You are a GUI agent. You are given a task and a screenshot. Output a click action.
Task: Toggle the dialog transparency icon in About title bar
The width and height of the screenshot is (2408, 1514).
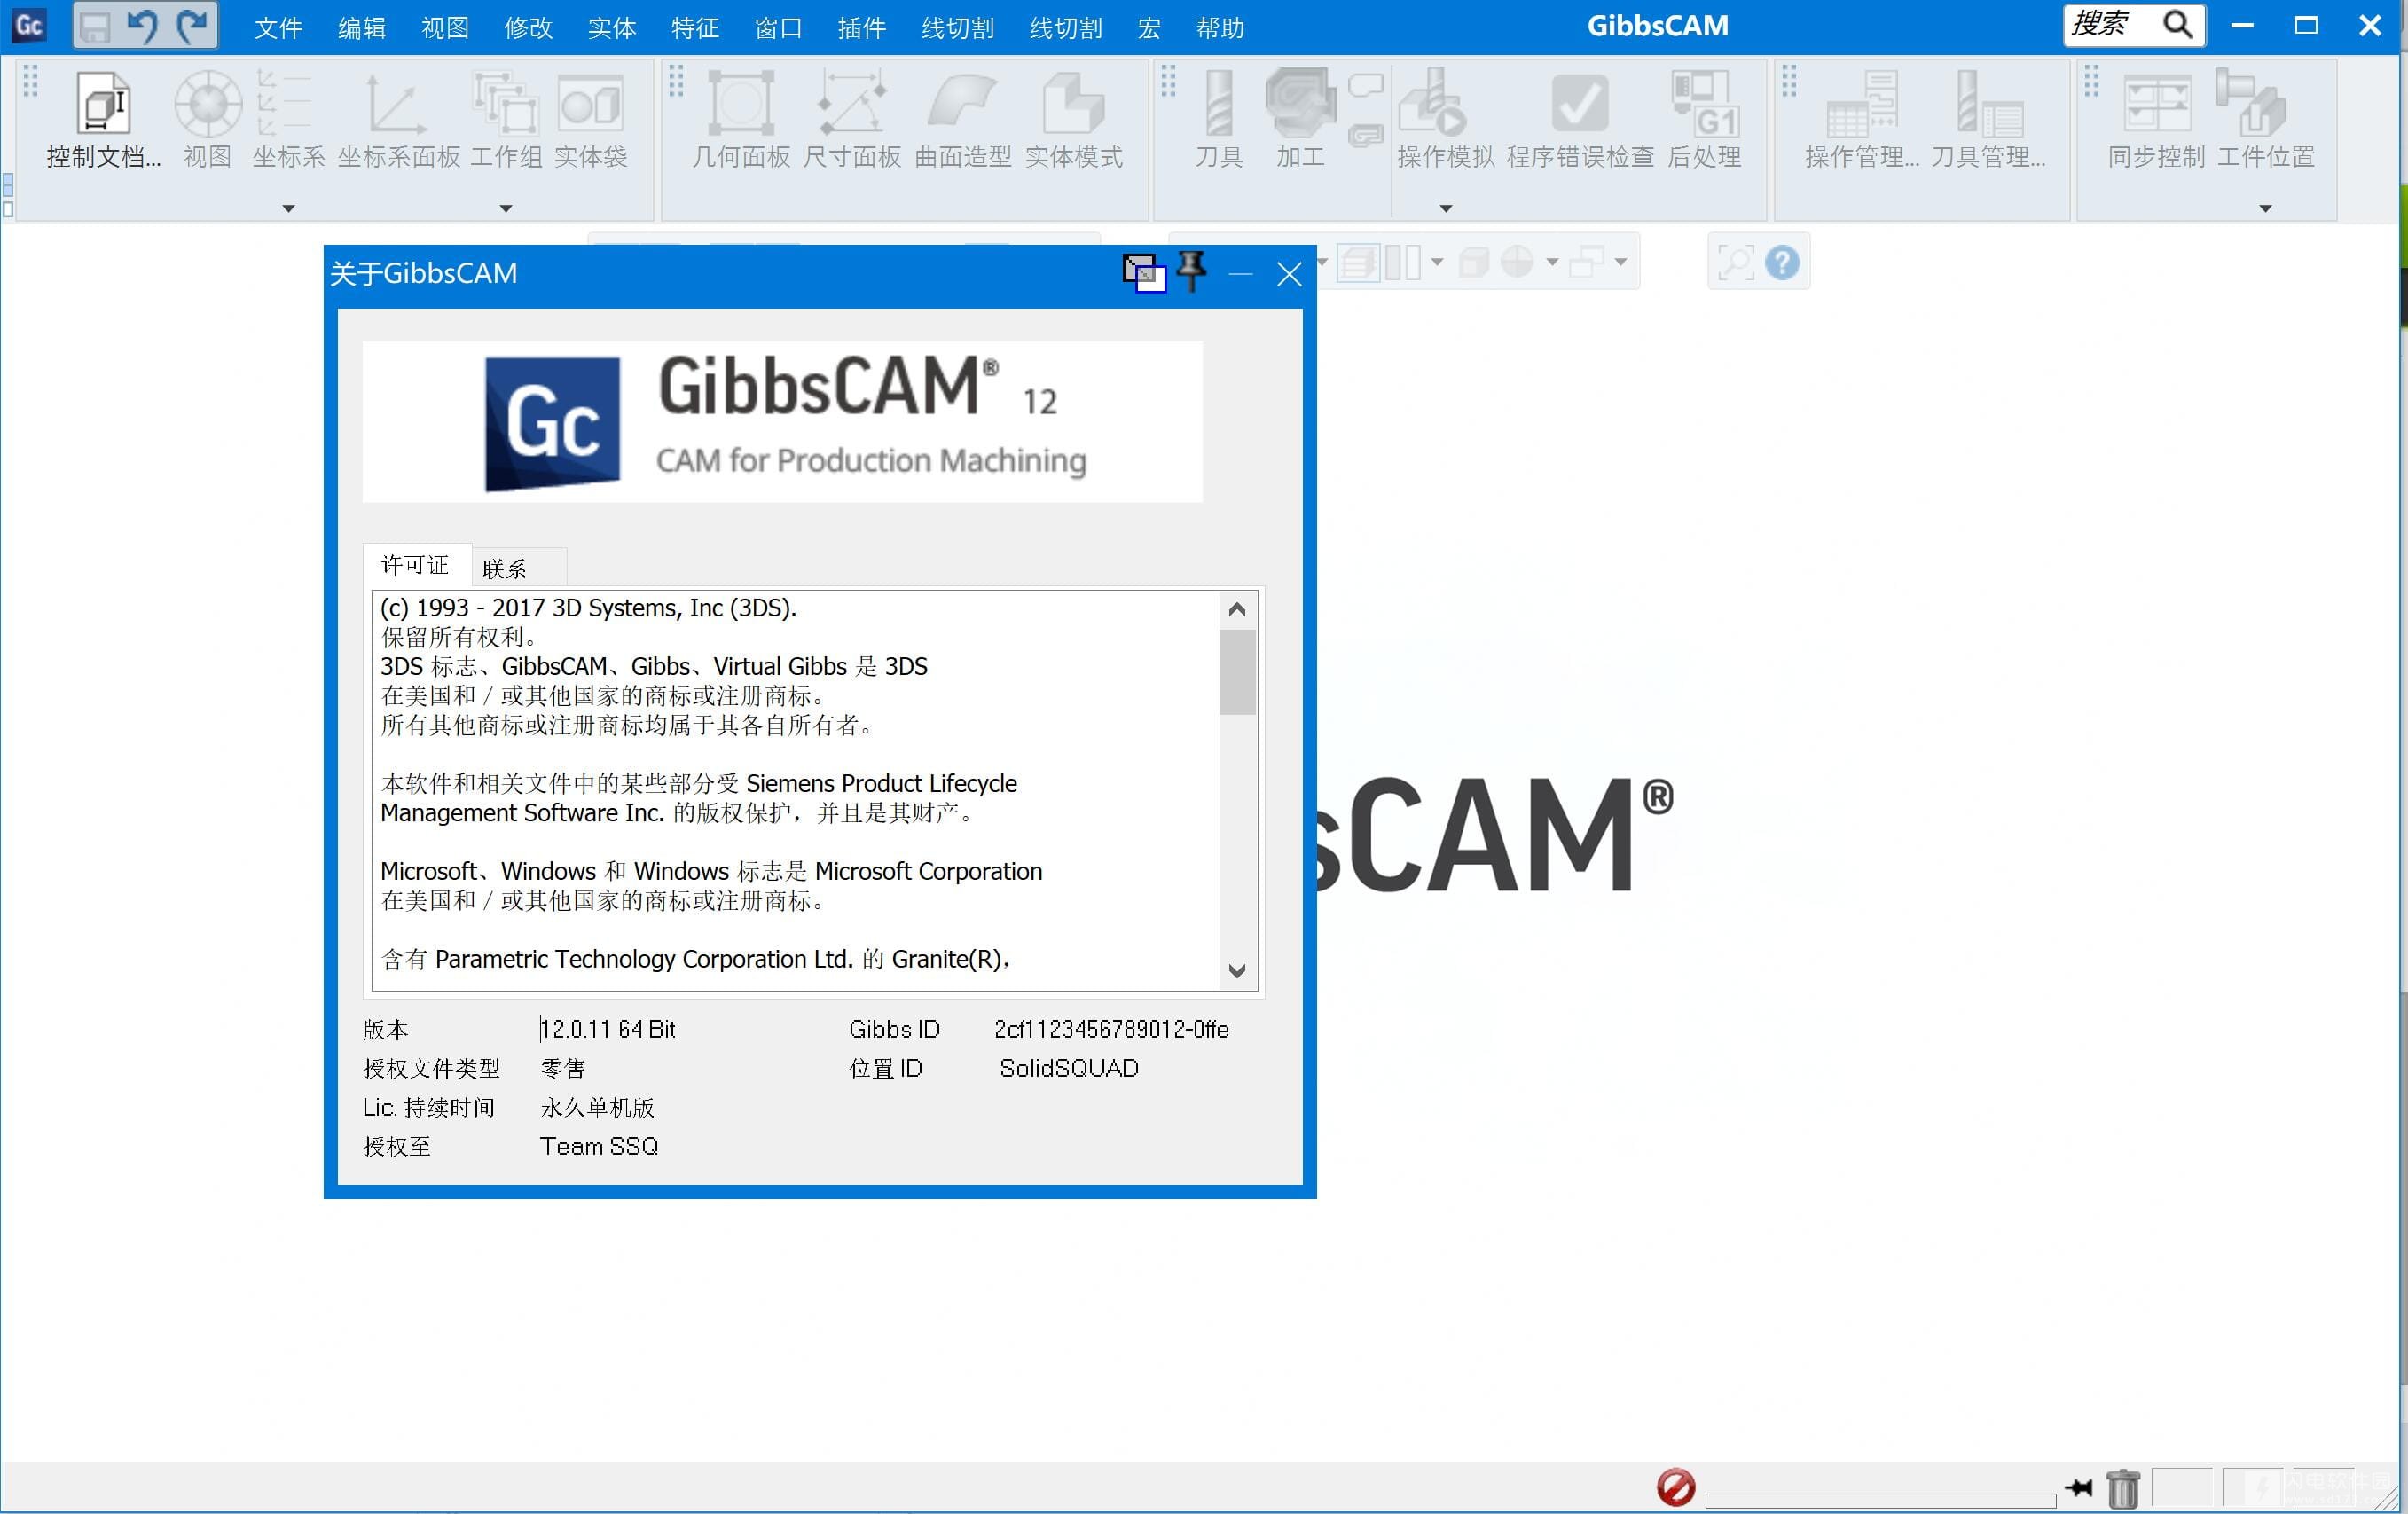click(1143, 273)
